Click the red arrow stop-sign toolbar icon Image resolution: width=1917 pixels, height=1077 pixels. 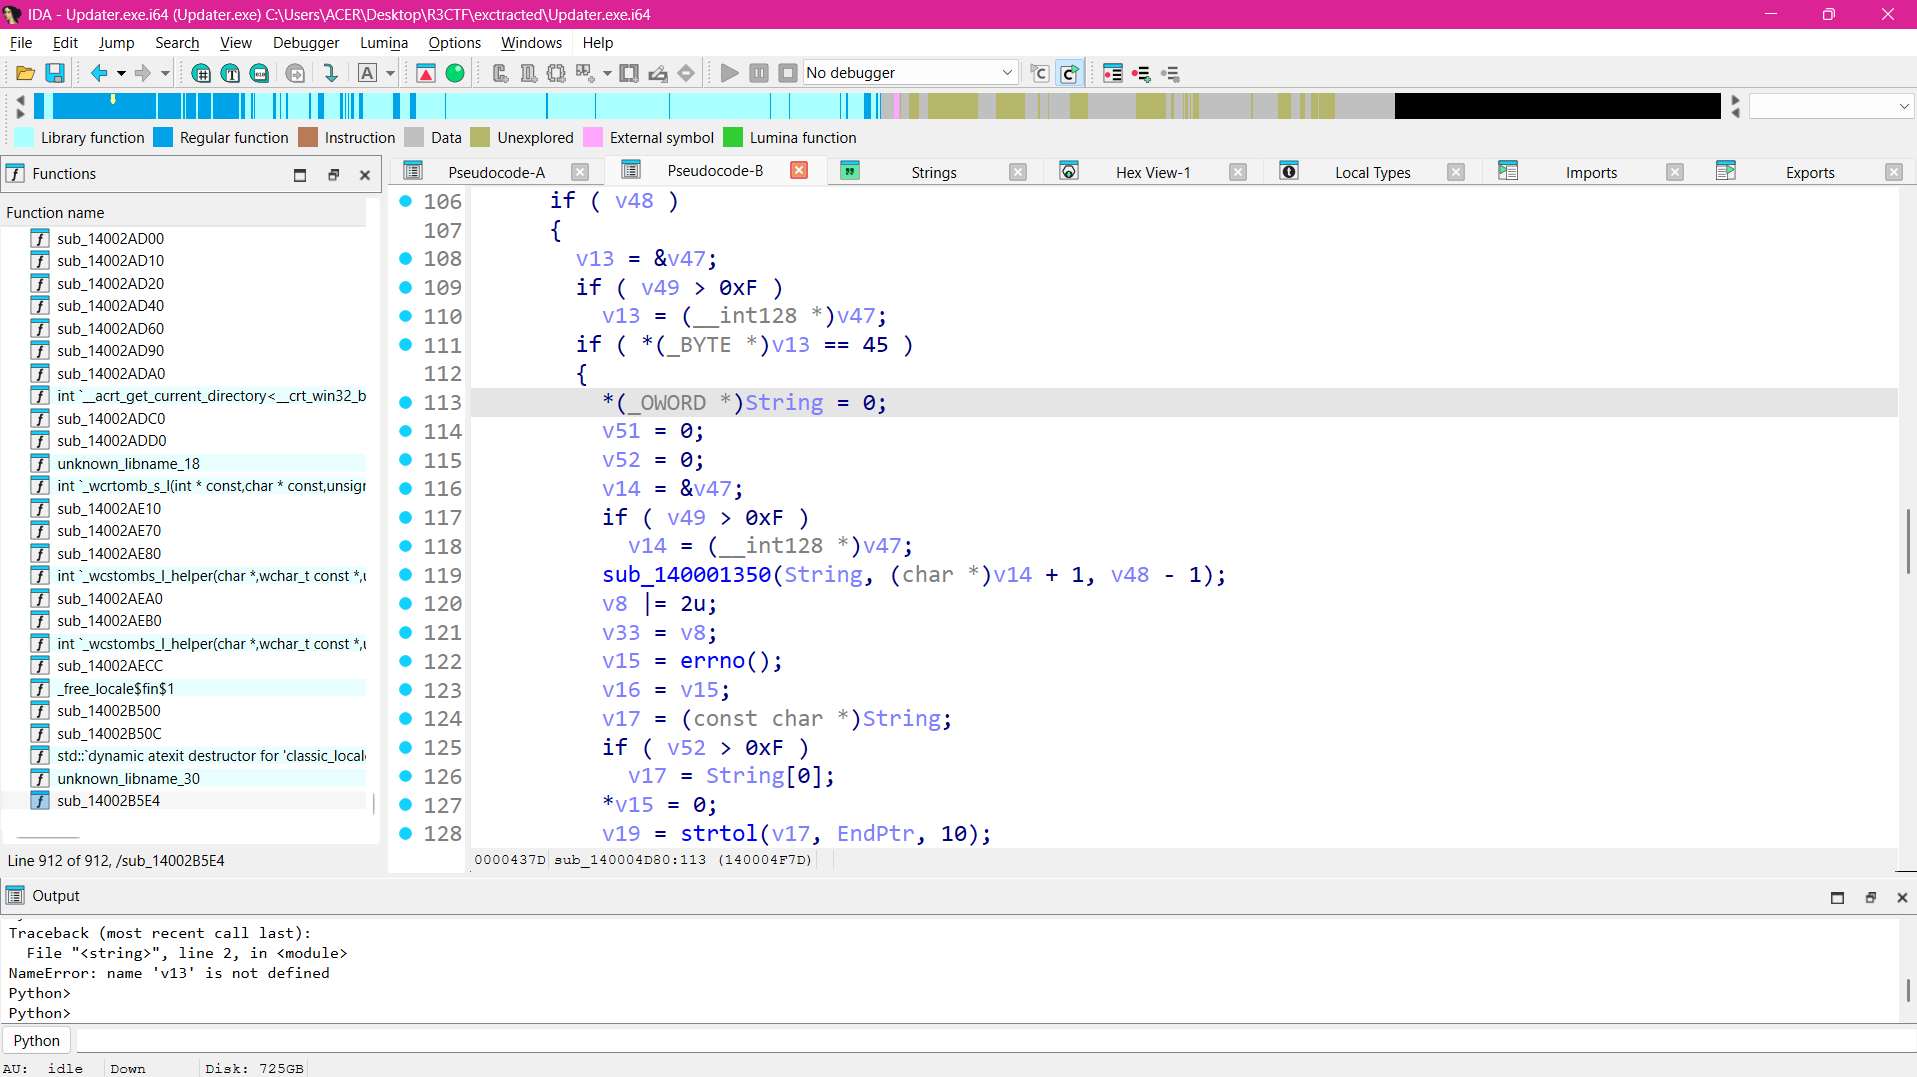[x=426, y=73]
